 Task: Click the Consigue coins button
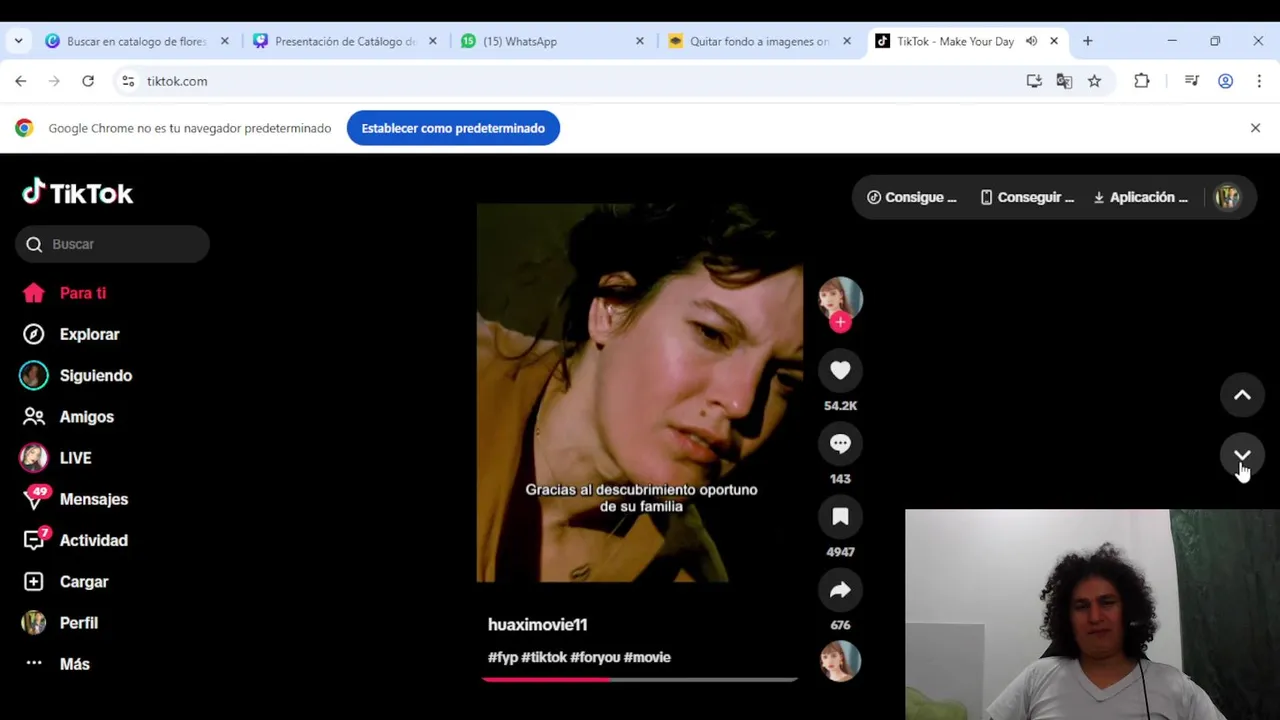point(911,197)
